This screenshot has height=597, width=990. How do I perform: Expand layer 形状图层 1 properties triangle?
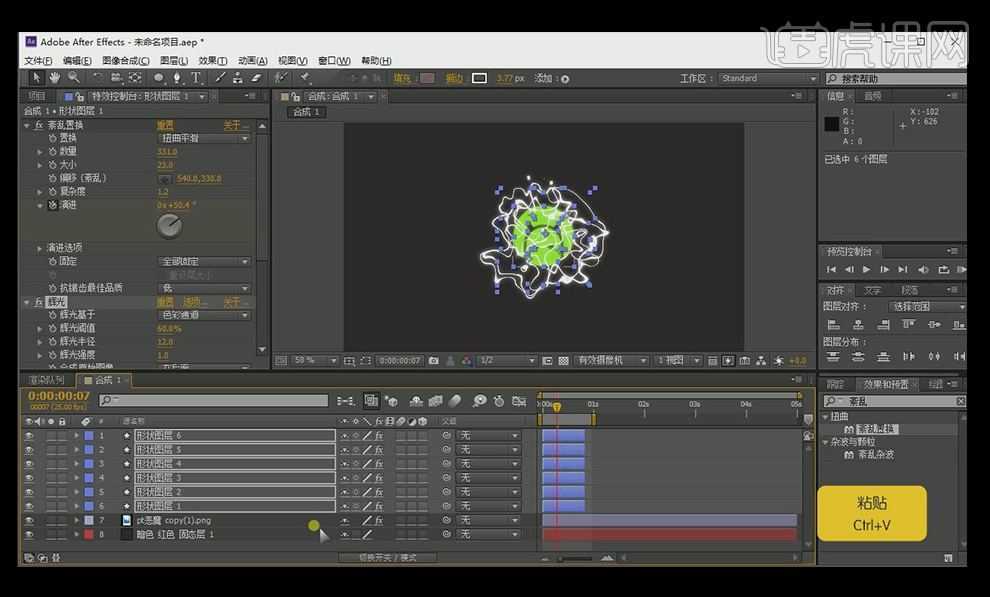click(76, 506)
